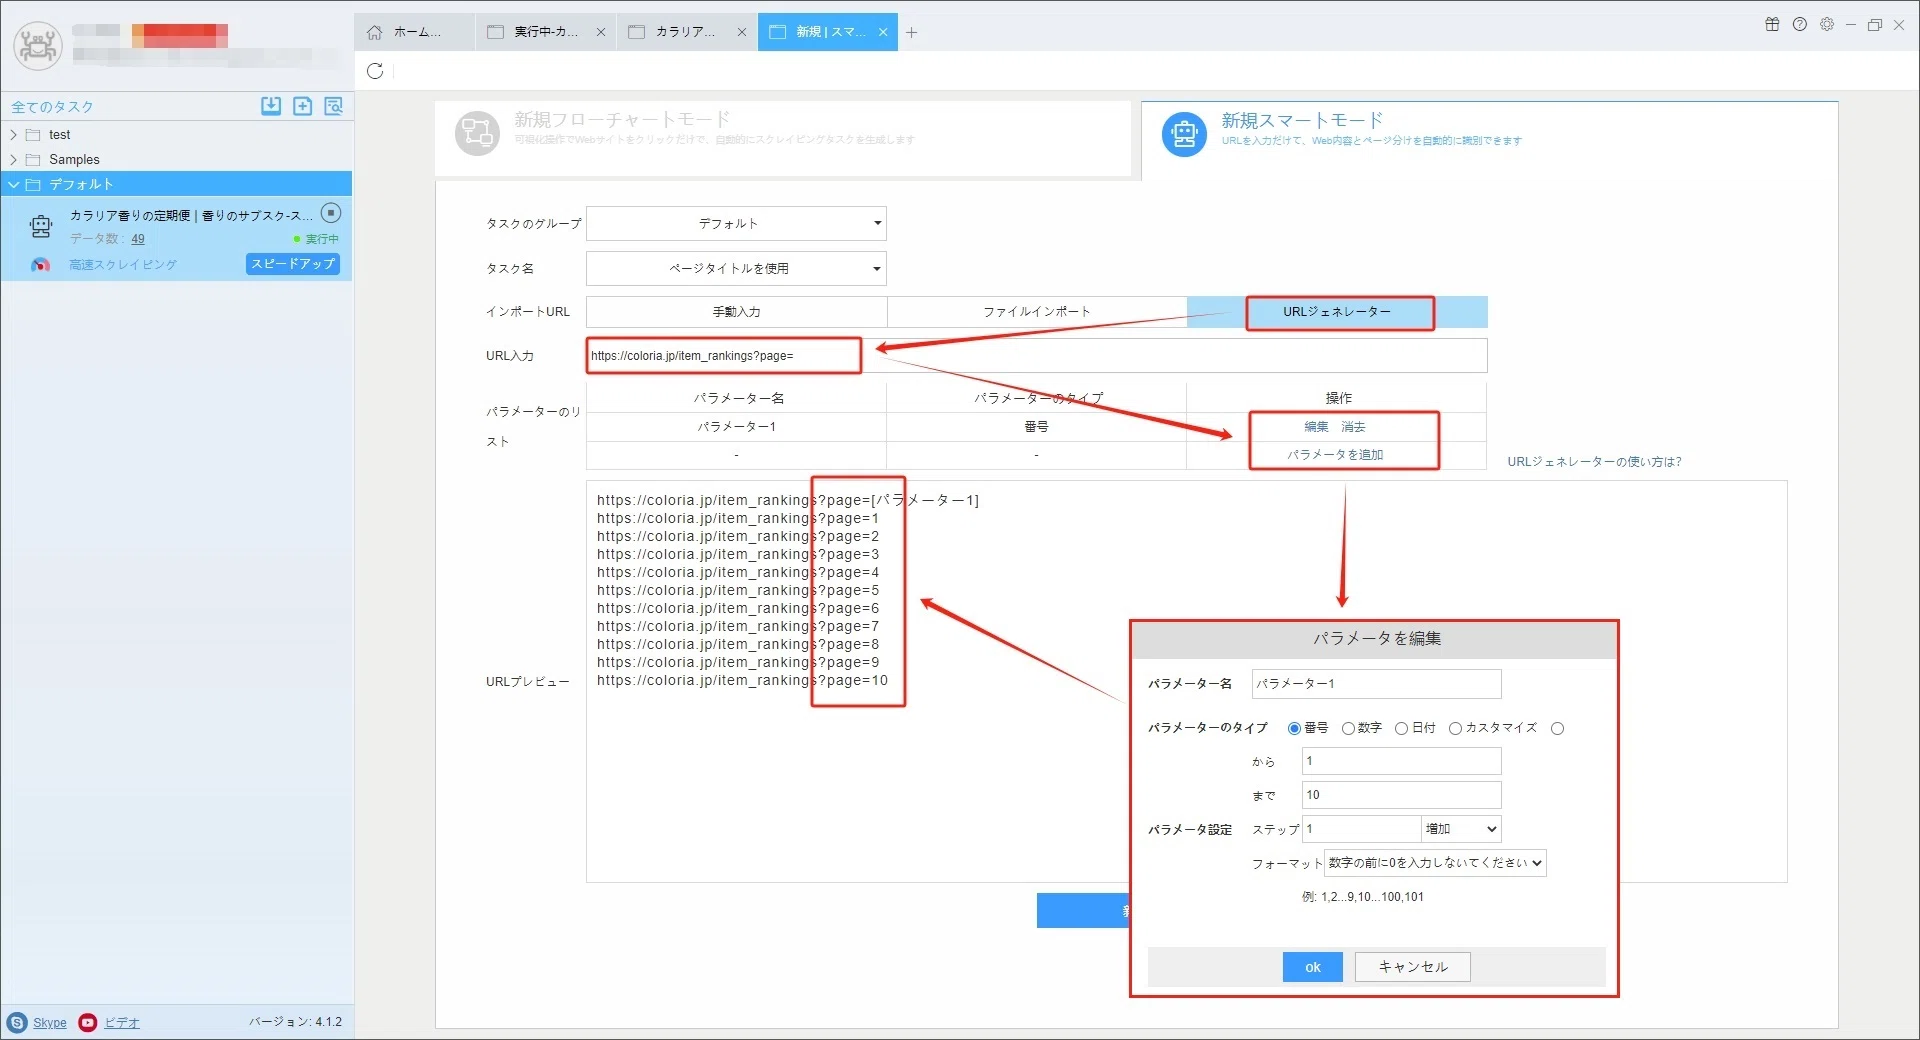Expand the Samples folder
The height and width of the screenshot is (1040, 1920).
(14, 160)
